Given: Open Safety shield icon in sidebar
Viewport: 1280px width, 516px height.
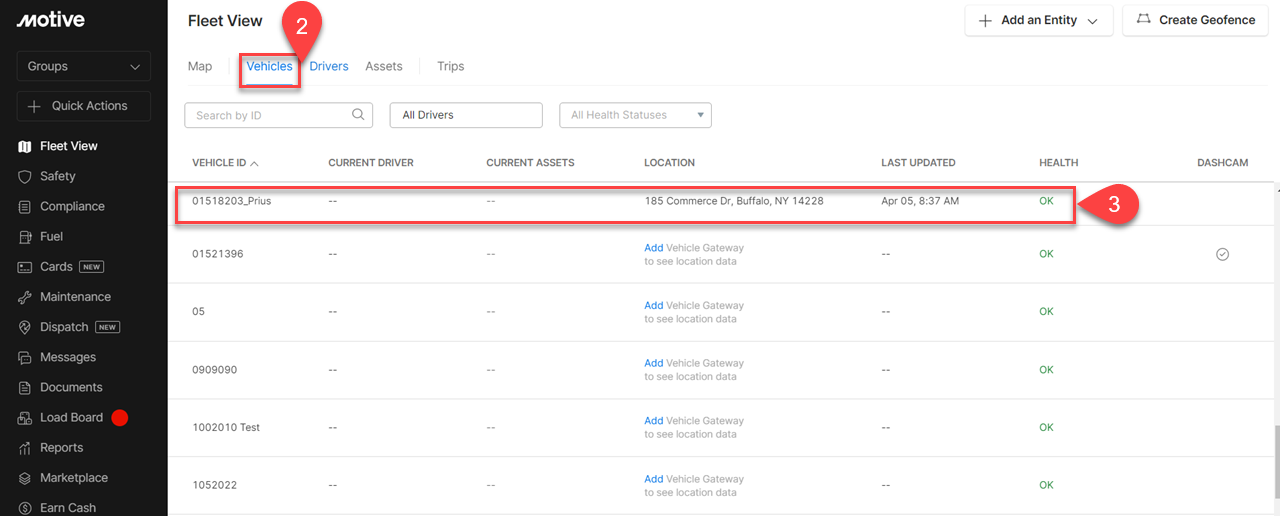Looking at the screenshot, I should click(x=25, y=176).
